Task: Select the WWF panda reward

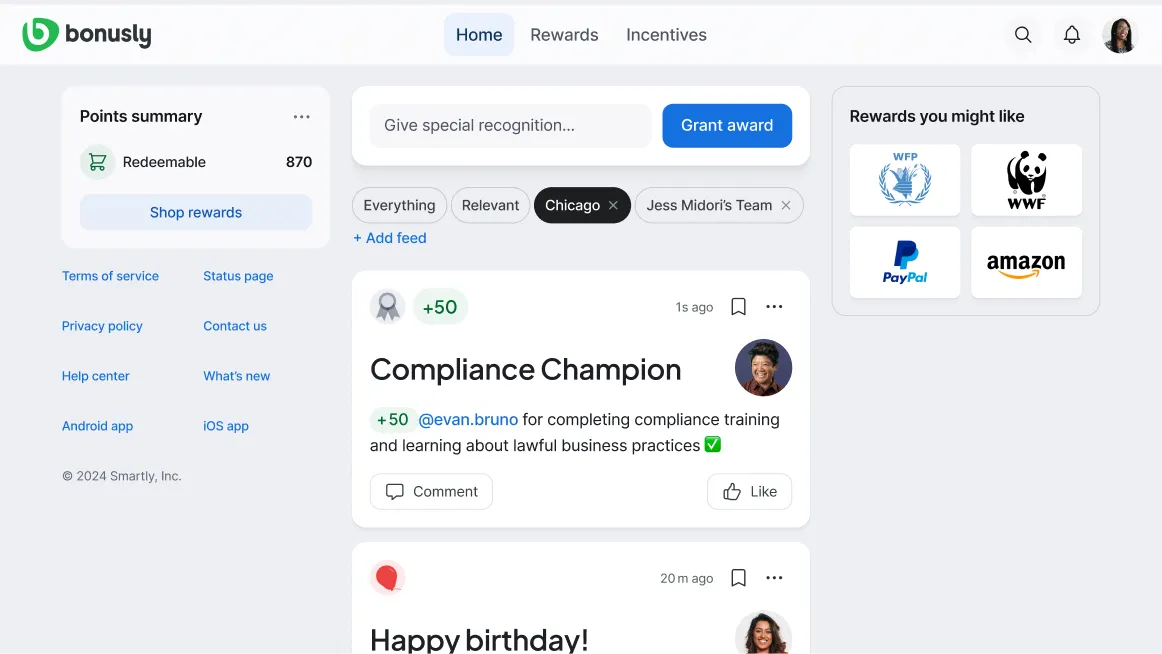Action: click(x=1026, y=180)
